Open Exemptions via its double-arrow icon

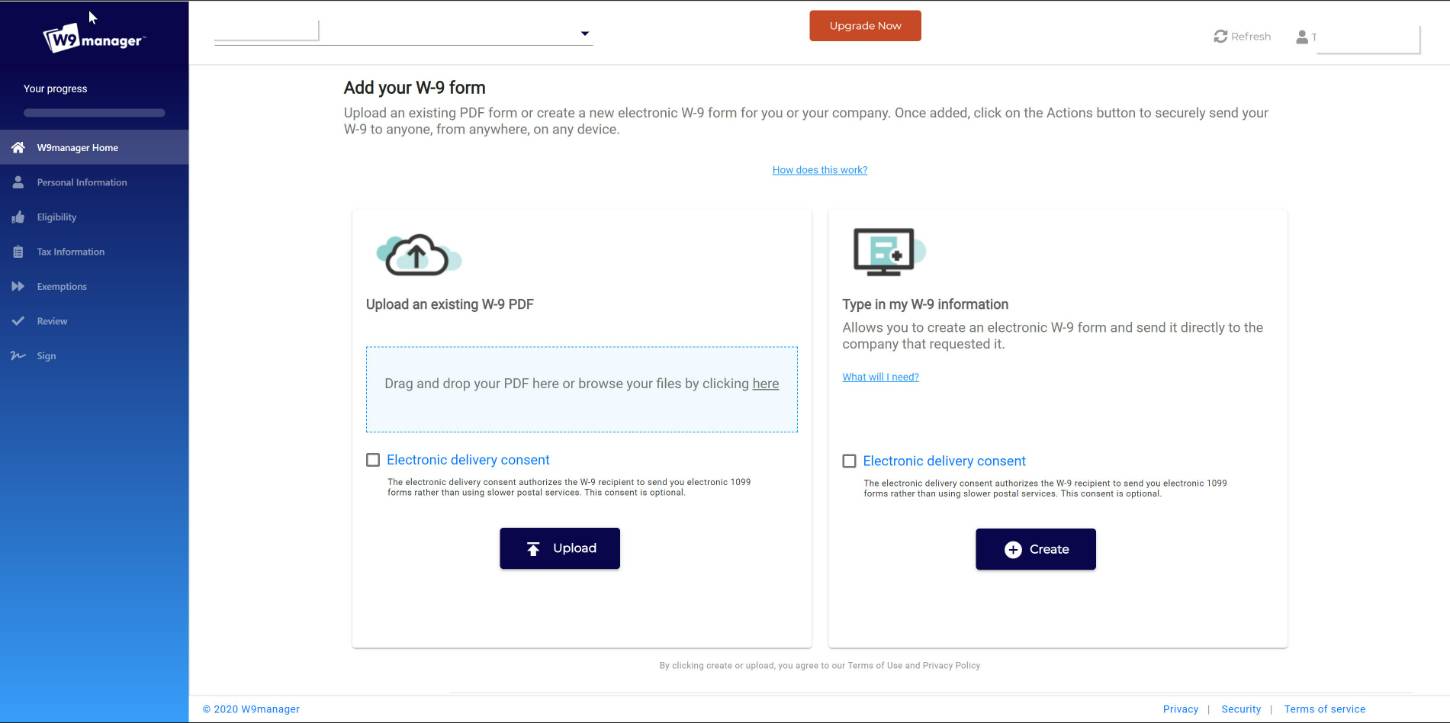pos(18,287)
